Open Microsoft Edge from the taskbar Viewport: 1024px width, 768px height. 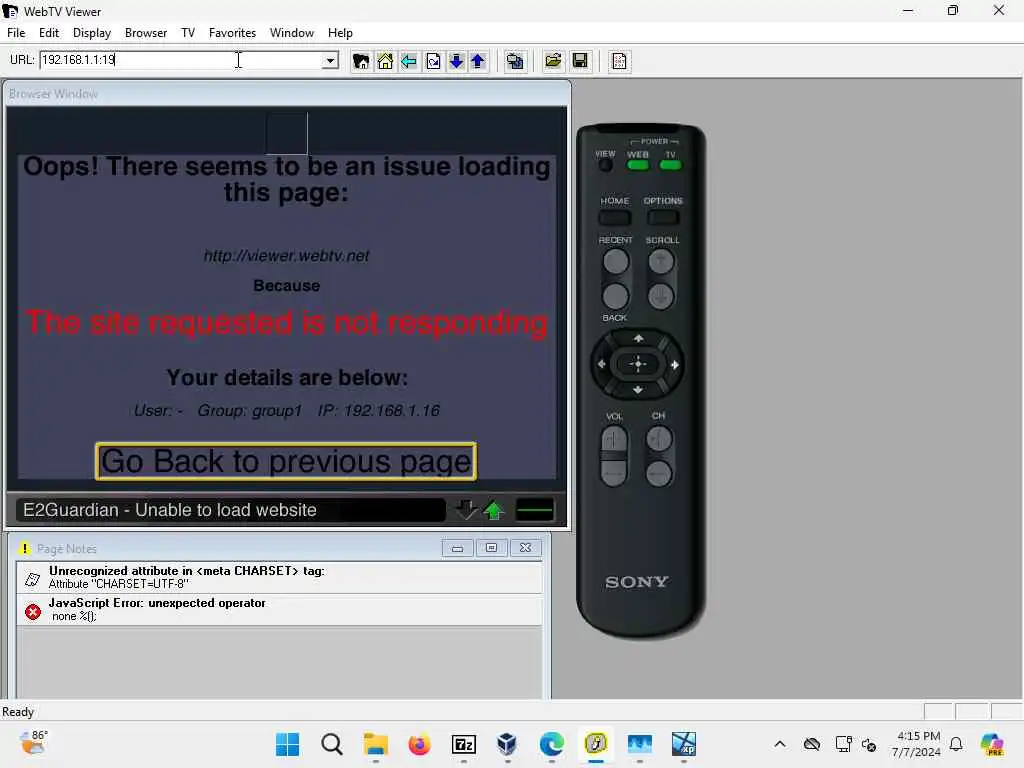tap(552, 744)
